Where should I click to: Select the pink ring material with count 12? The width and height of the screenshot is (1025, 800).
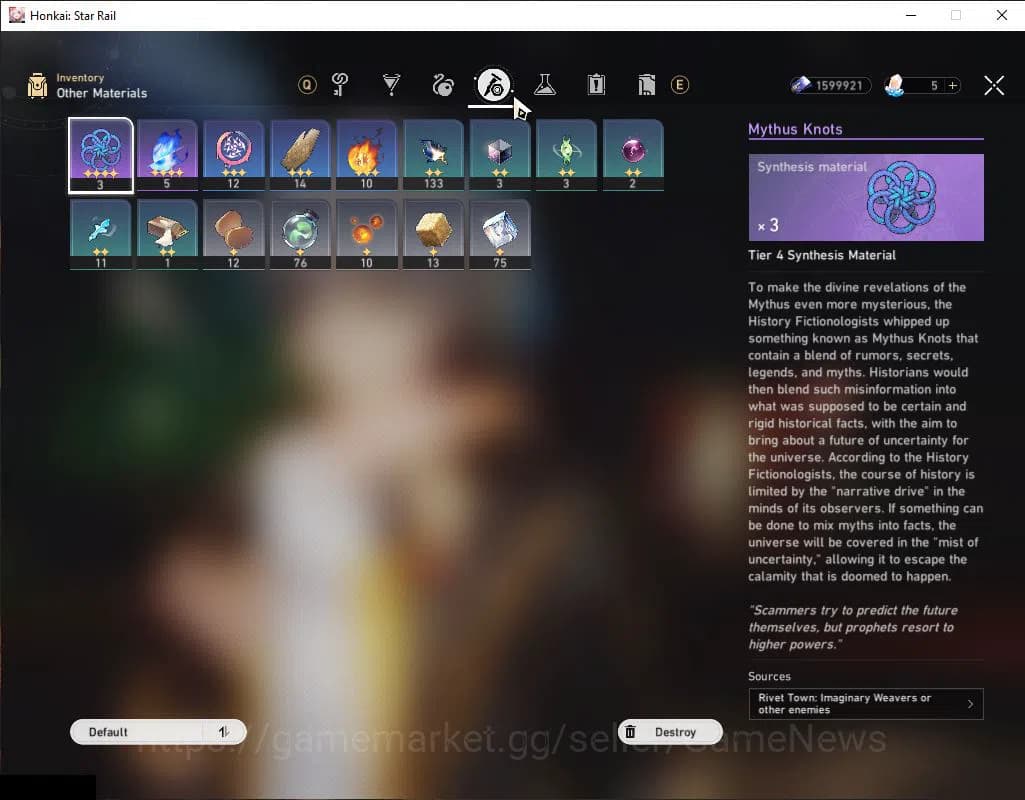click(233, 155)
